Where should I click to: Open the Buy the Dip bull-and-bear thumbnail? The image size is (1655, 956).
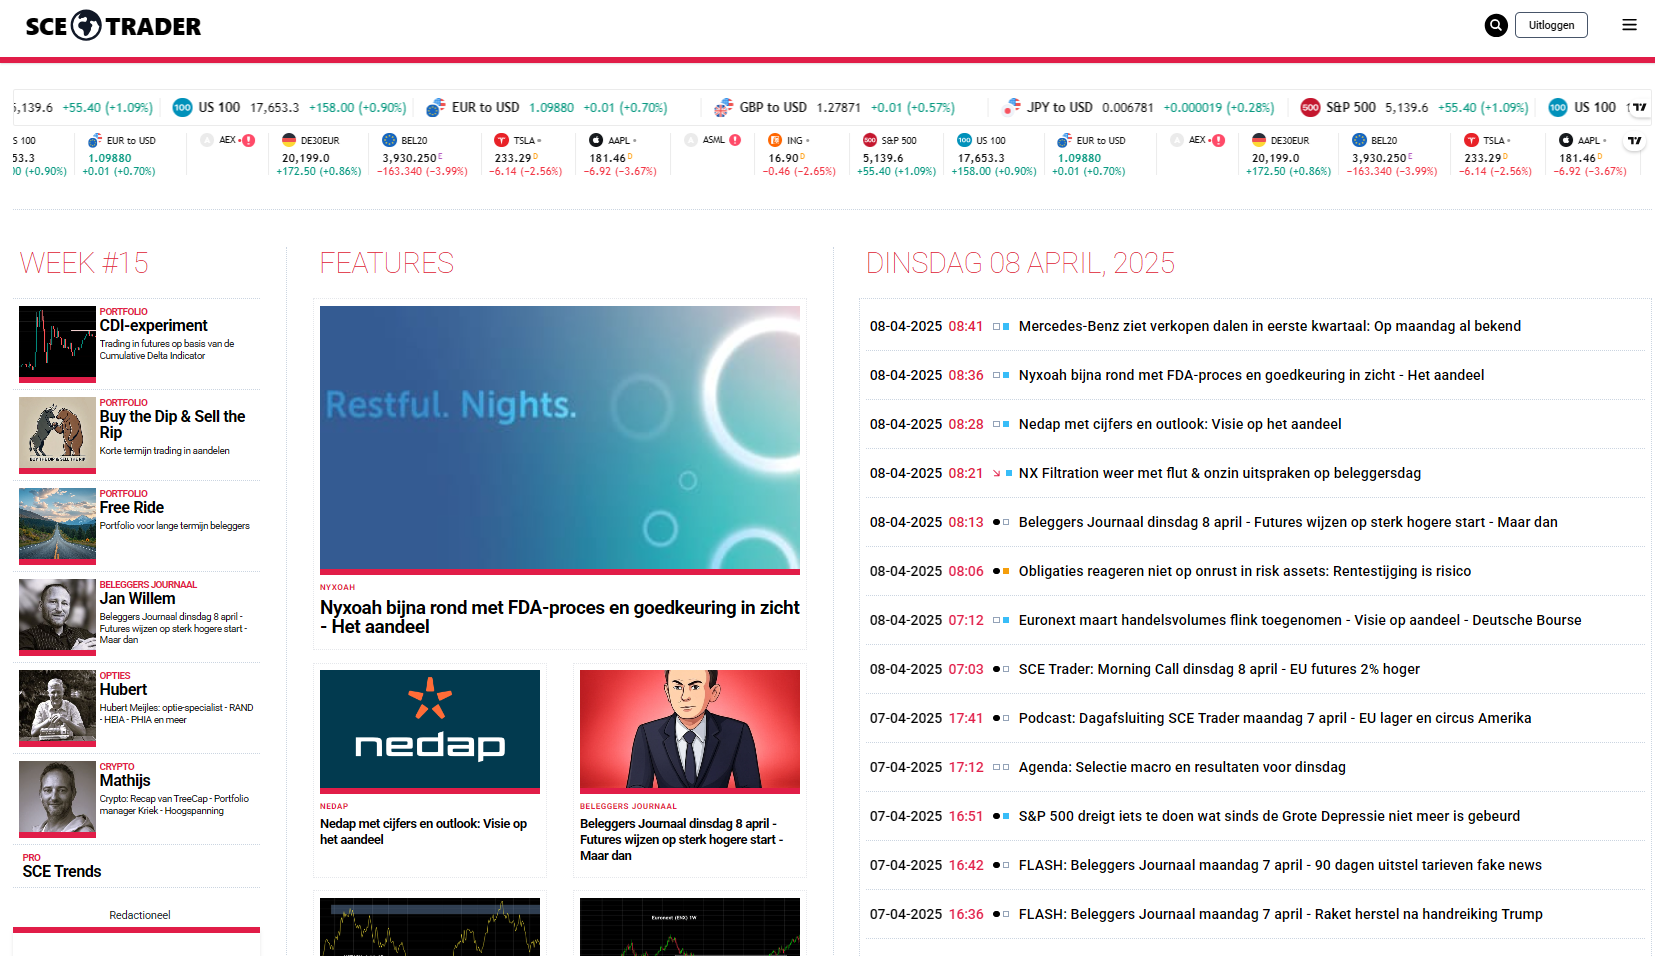tap(57, 435)
